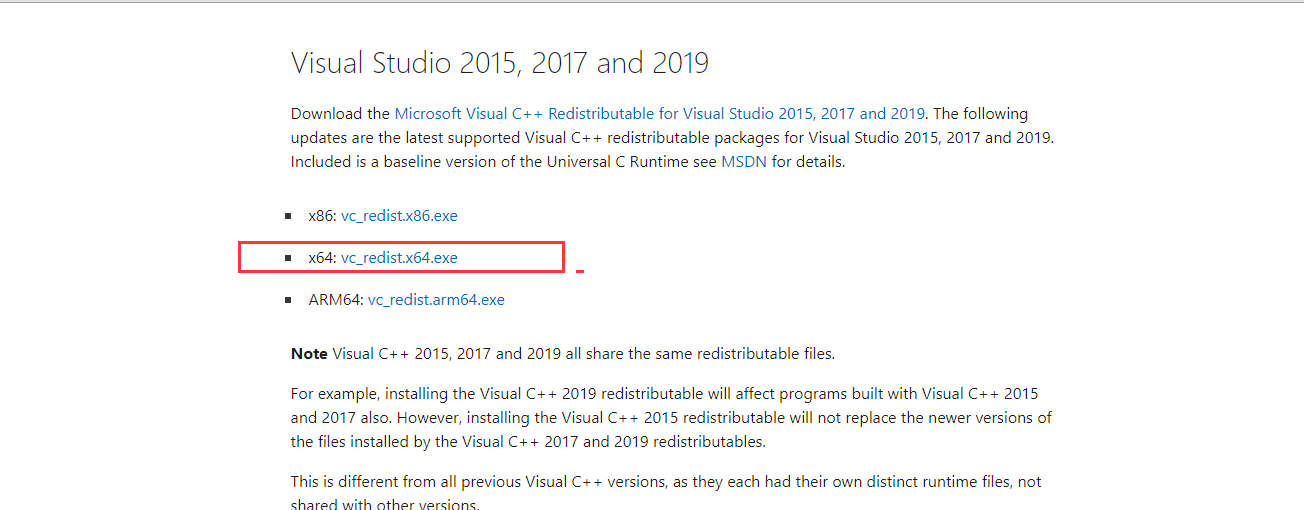Follow the MSDN link for details
The image size is (1304, 510).
coord(743,162)
